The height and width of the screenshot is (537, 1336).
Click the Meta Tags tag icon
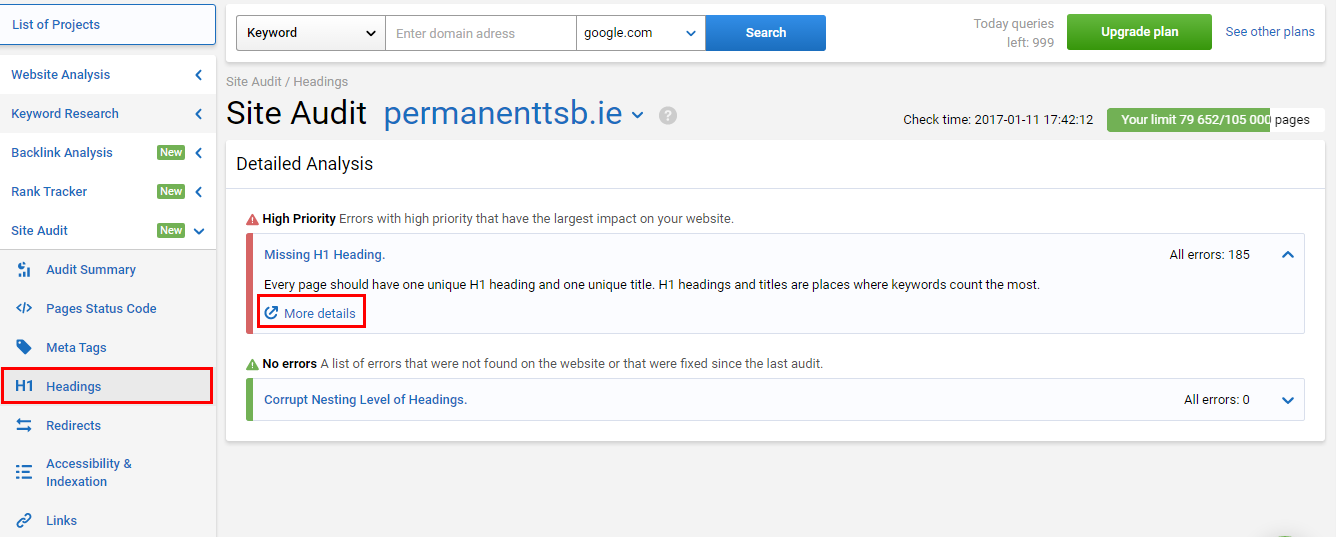click(25, 347)
